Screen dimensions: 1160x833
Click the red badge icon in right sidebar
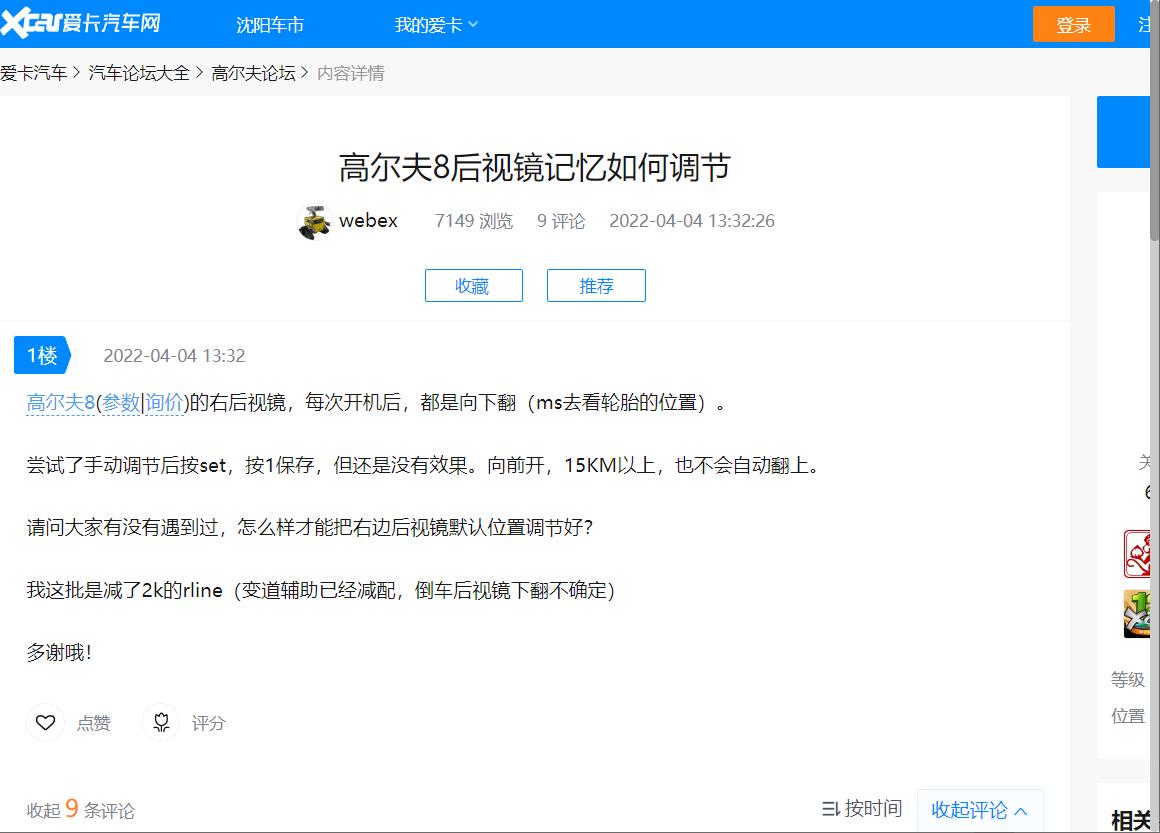[1137, 553]
